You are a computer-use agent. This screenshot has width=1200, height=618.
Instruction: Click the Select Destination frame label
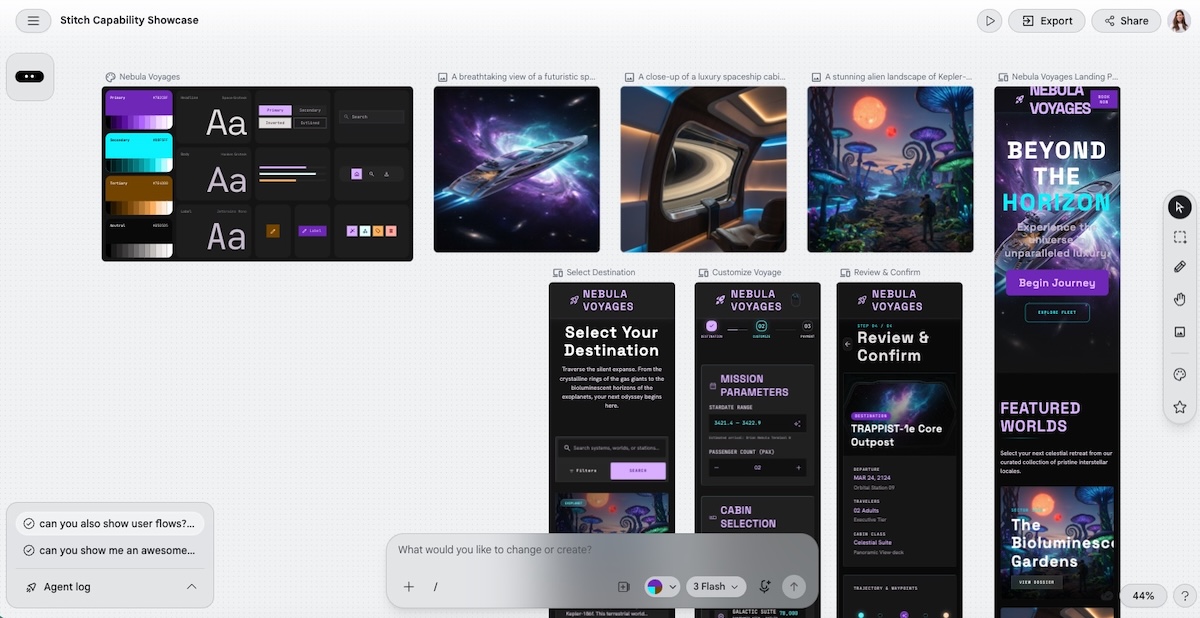point(600,272)
